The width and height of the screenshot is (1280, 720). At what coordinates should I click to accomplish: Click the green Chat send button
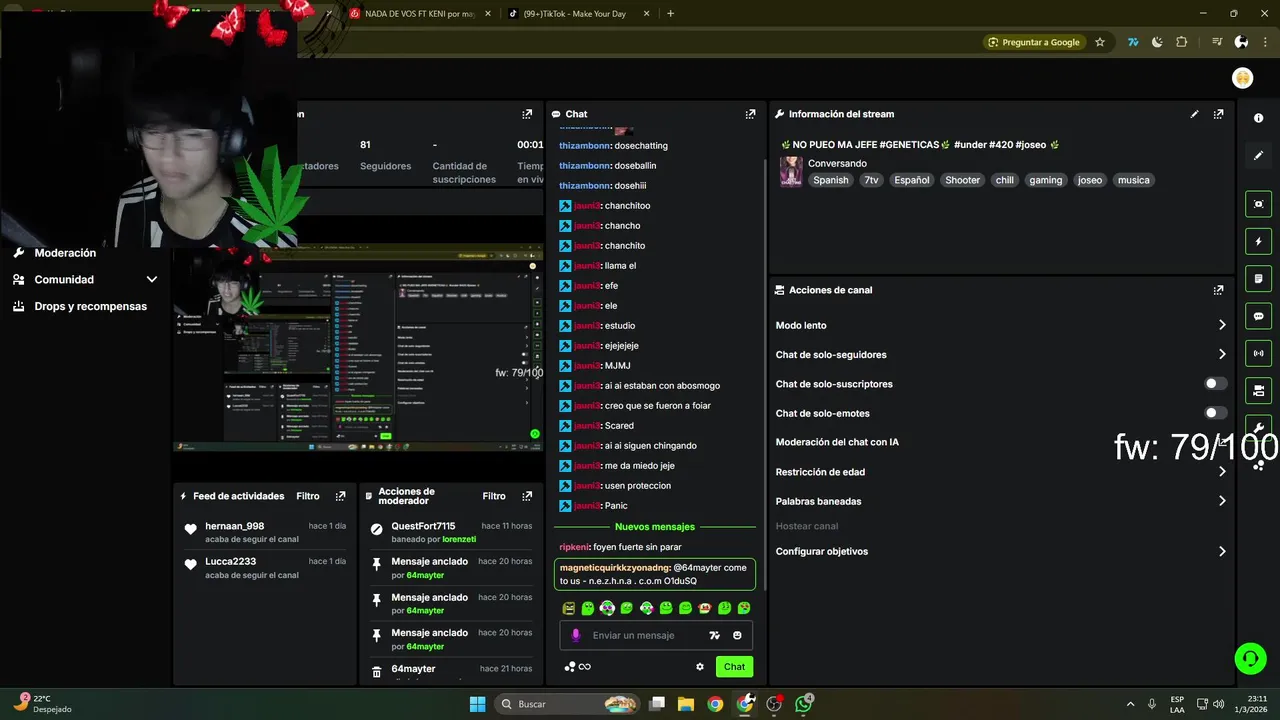(x=734, y=667)
